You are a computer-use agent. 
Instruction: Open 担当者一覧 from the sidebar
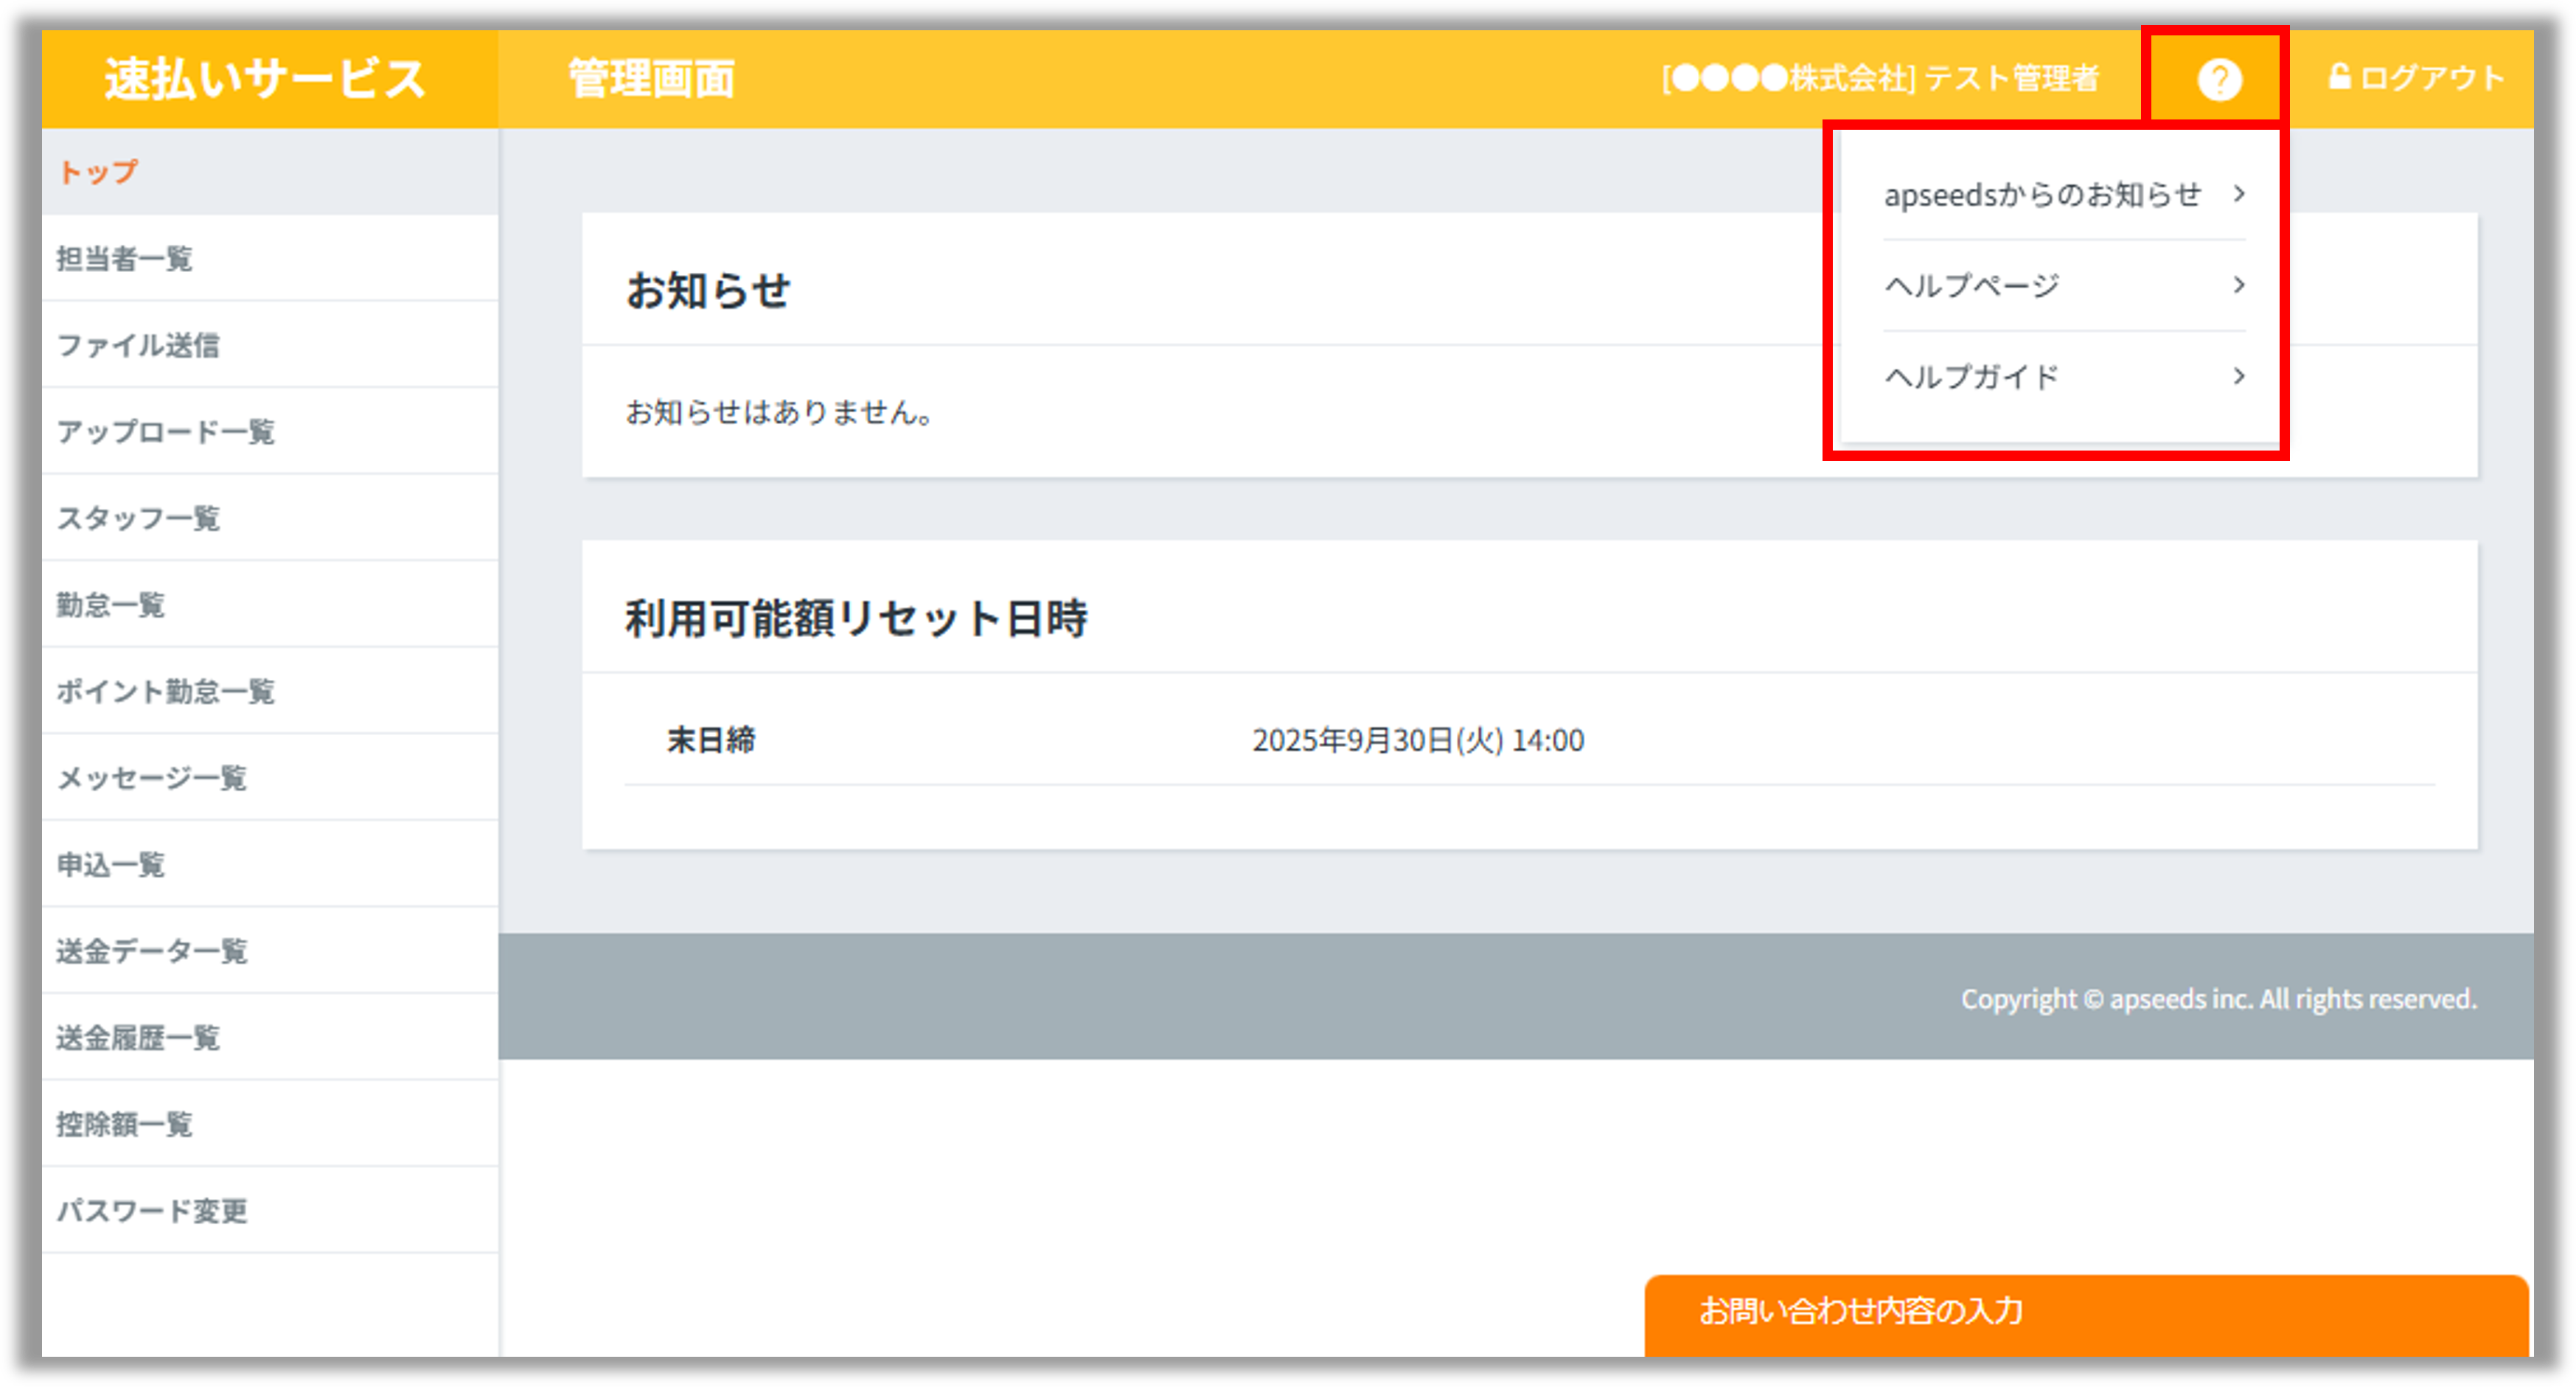click(124, 259)
